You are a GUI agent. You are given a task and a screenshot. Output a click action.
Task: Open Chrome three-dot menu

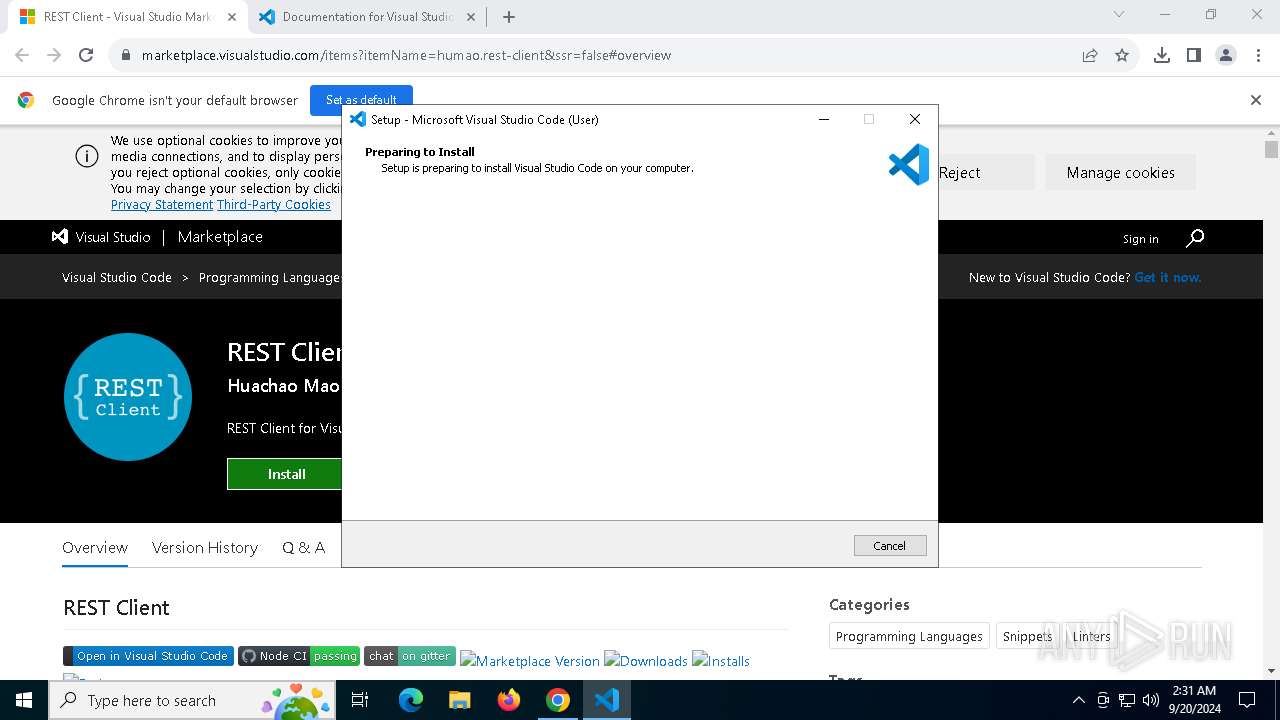point(1258,55)
